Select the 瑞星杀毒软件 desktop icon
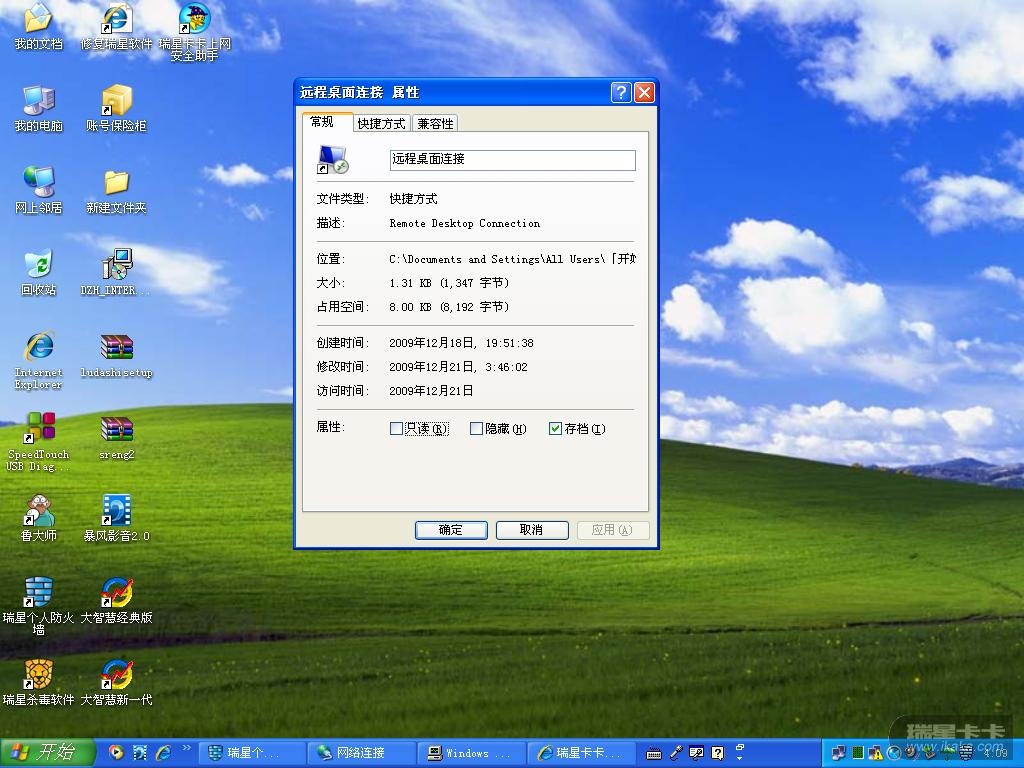The height and width of the screenshot is (768, 1024). tap(38, 675)
